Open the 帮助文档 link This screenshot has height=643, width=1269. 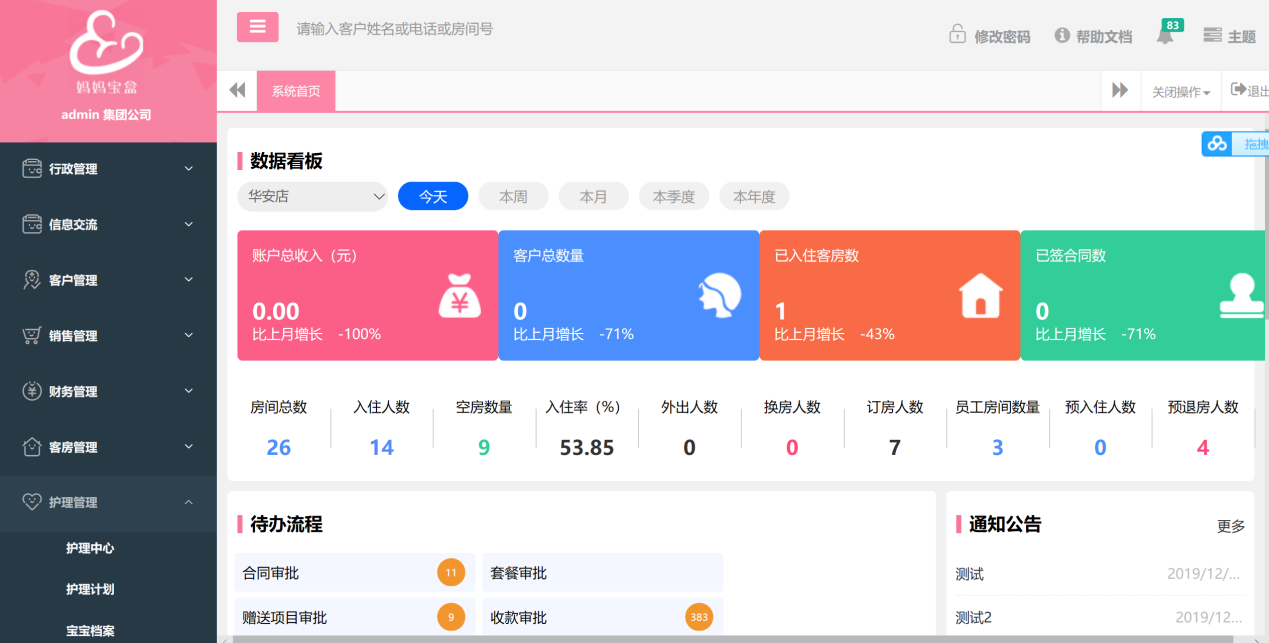coord(1104,36)
